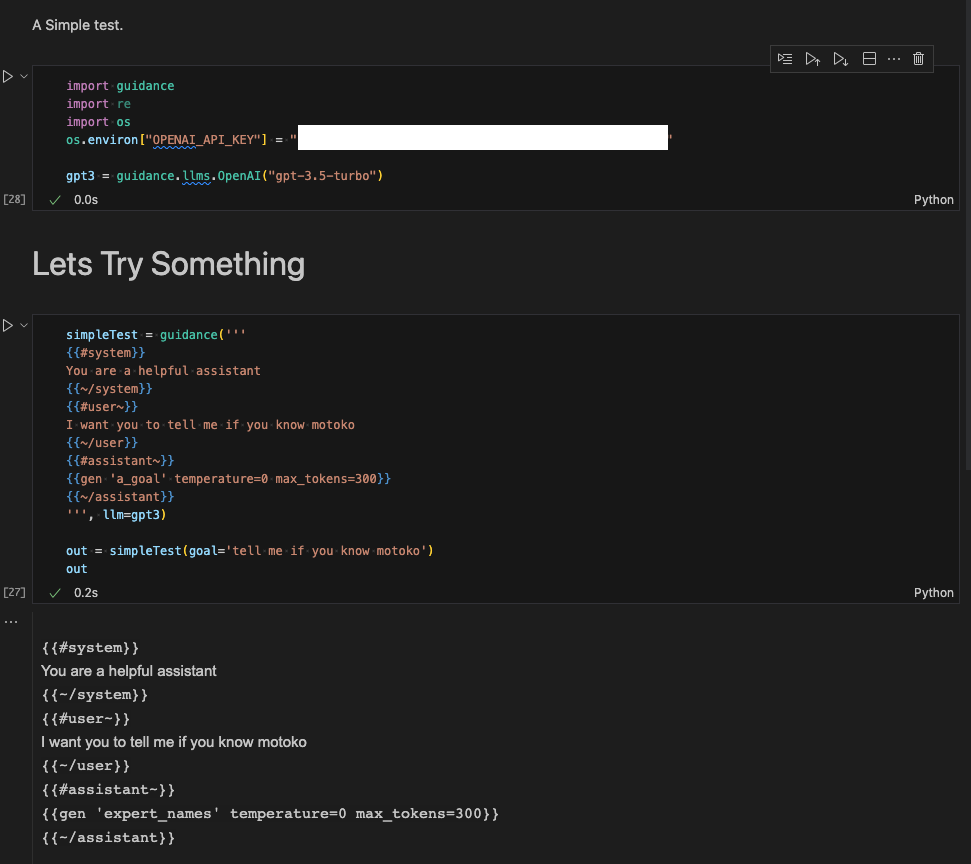The height and width of the screenshot is (864, 971).
Task: Run the simpleTest cell with its play button
Action: tap(6, 325)
